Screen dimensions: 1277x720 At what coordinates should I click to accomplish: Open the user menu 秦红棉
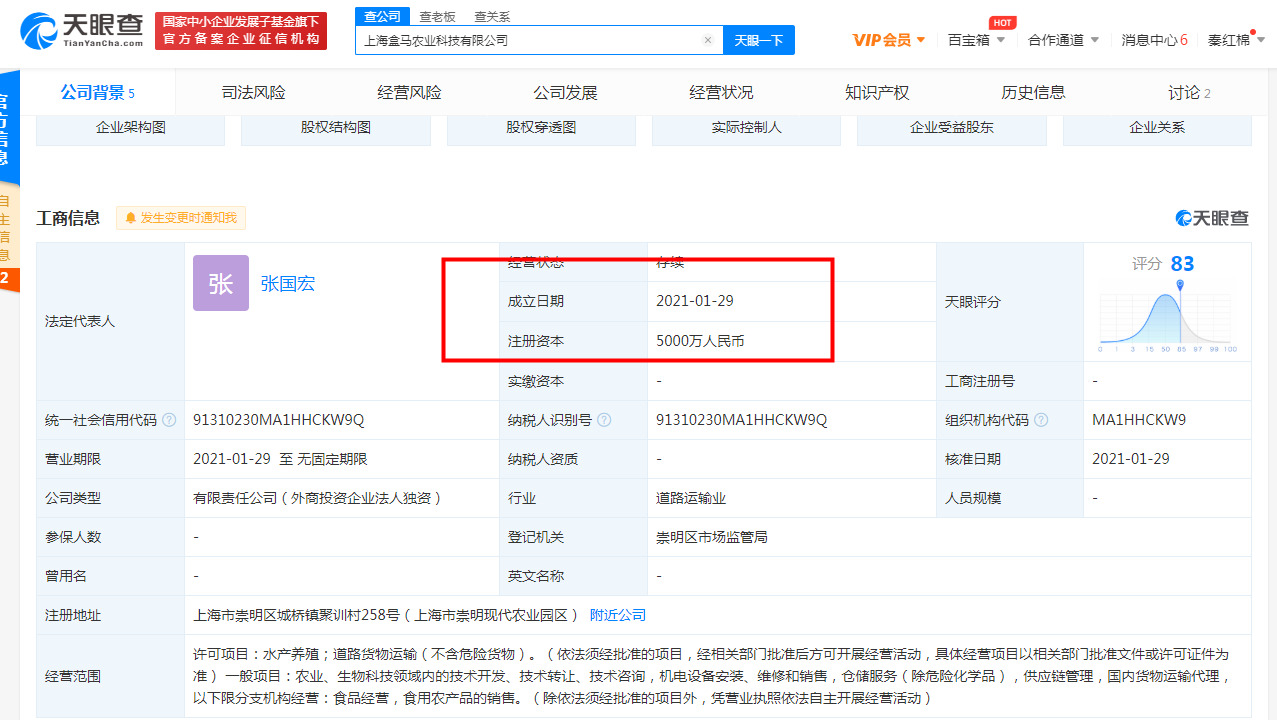point(1236,40)
